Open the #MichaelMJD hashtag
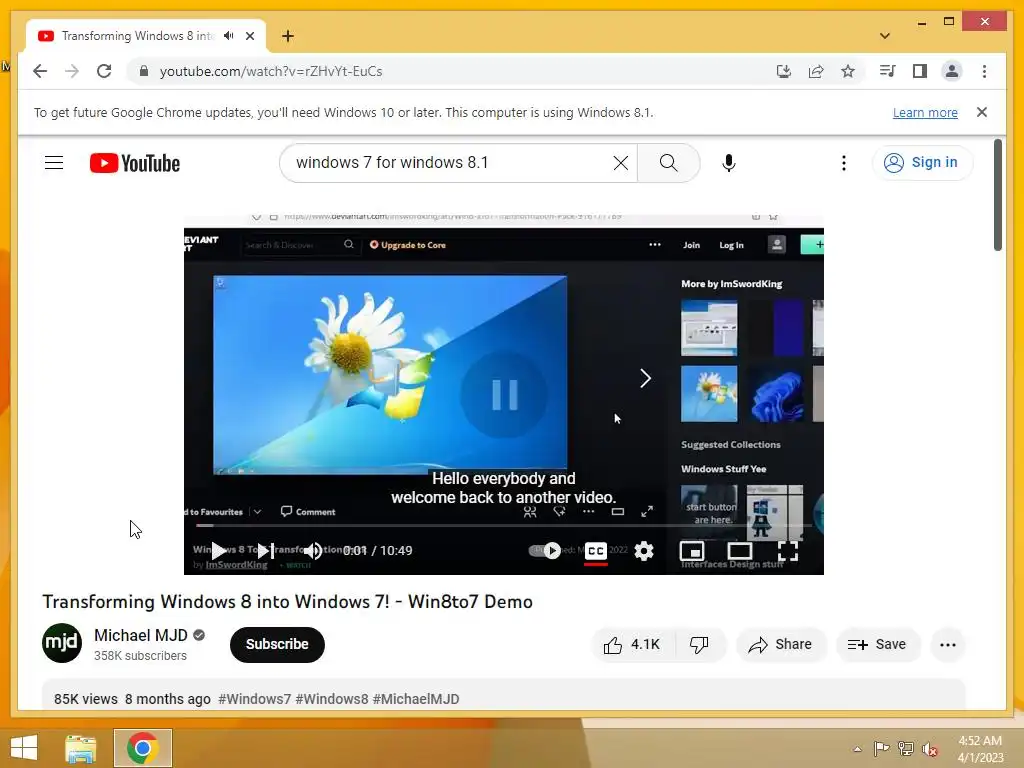1024x768 pixels. tap(416, 699)
